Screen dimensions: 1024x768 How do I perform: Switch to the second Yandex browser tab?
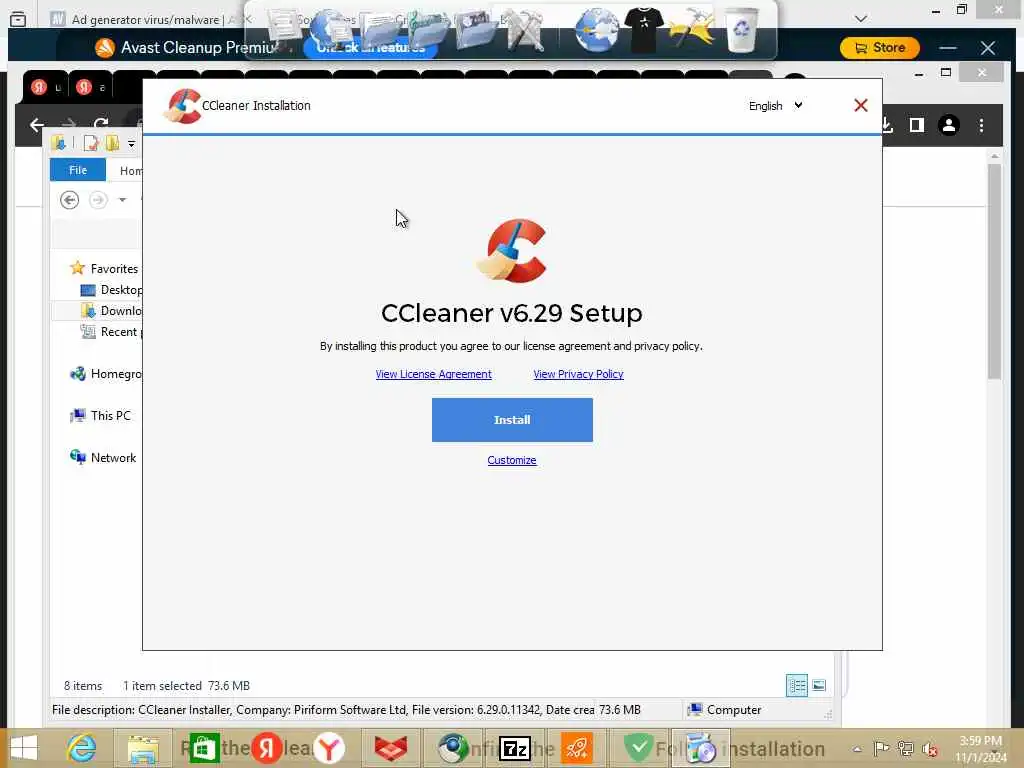(x=90, y=88)
